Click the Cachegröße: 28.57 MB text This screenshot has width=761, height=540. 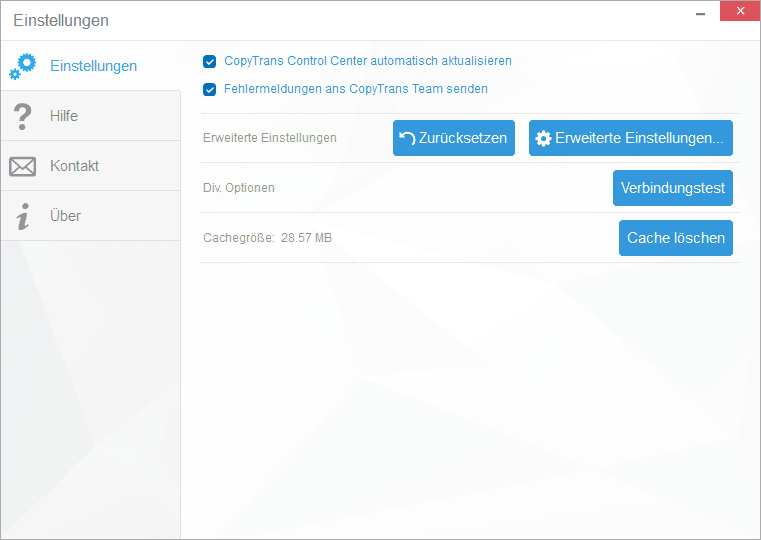[x=267, y=238]
